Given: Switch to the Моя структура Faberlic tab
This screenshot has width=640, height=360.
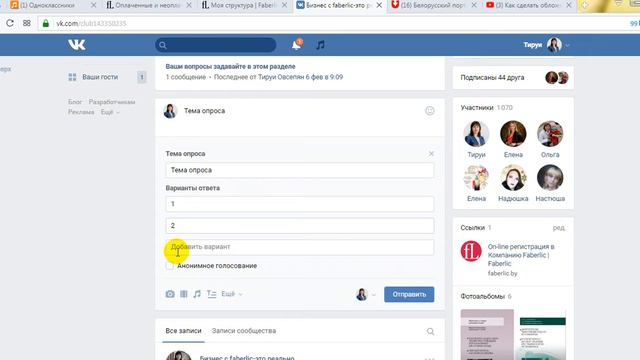Looking at the screenshot, I should (x=243, y=5).
